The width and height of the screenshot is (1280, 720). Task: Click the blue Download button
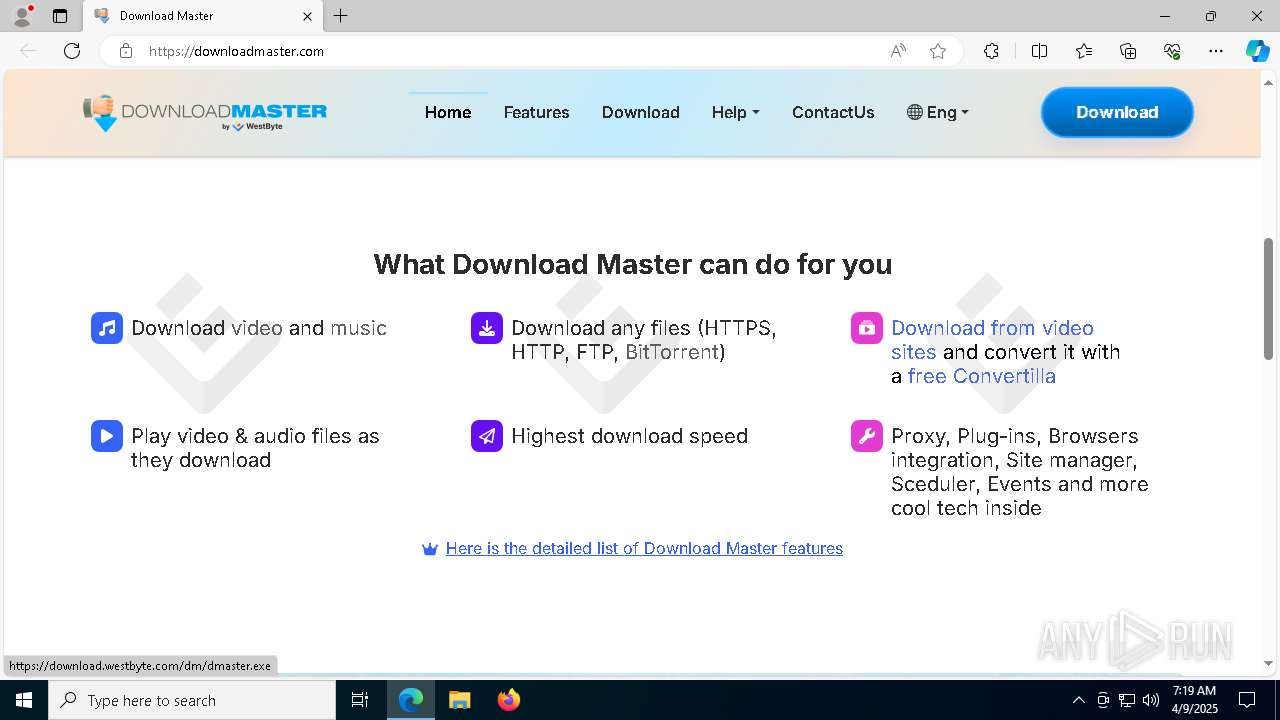[1117, 112]
